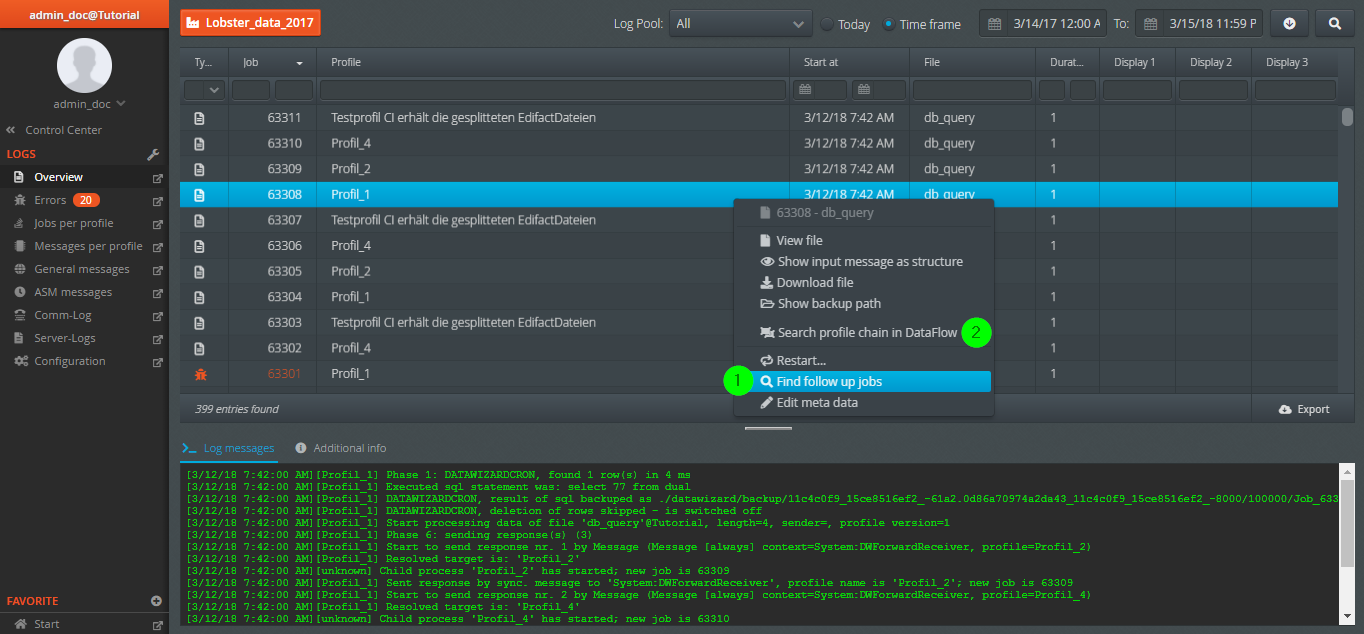Open Jobs per profile in sidebar
The width and height of the screenshot is (1364, 634).
pyautogui.click(x=74, y=223)
